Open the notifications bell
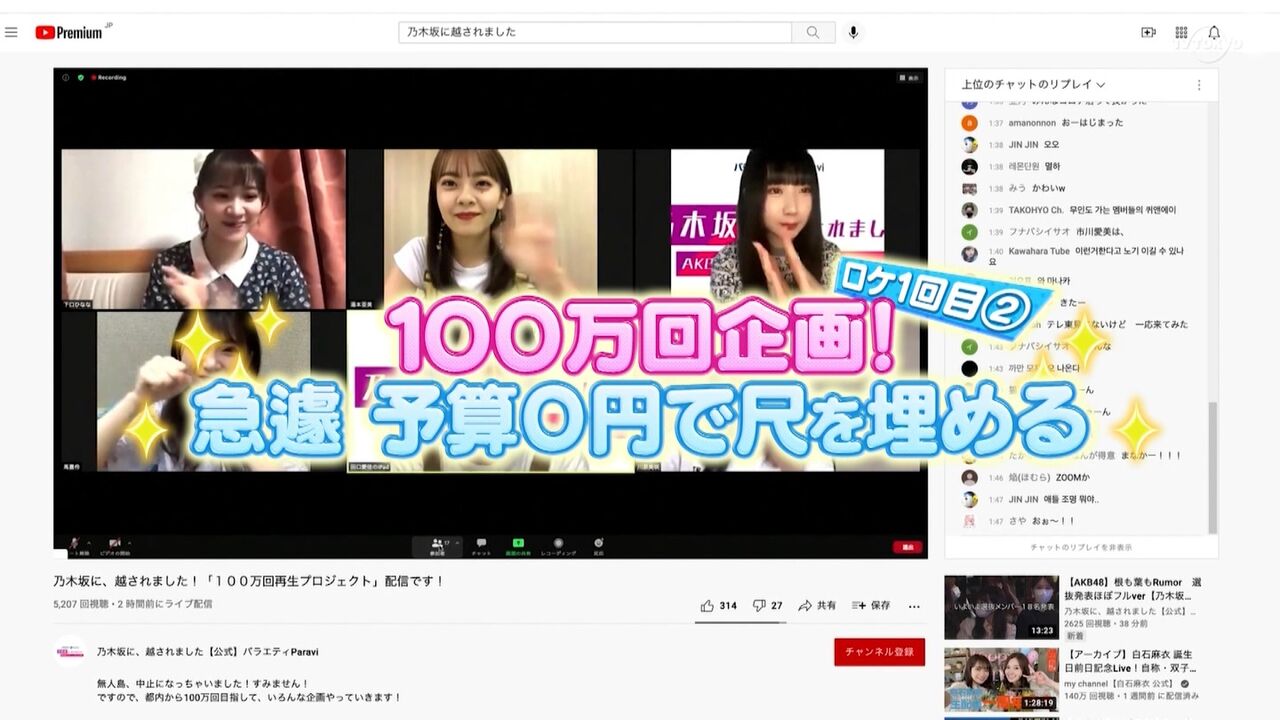 tap(1214, 32)
